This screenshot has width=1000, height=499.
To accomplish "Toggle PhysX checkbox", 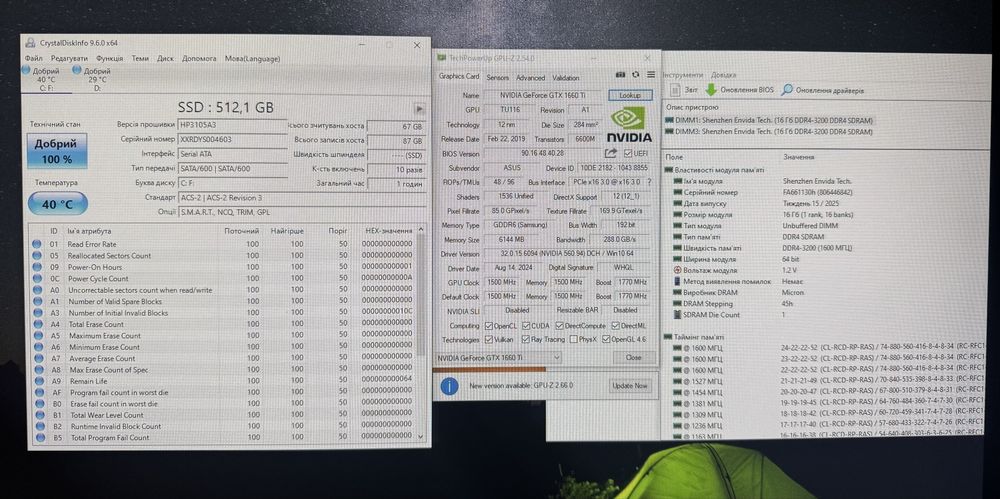I will coord(574,339).
